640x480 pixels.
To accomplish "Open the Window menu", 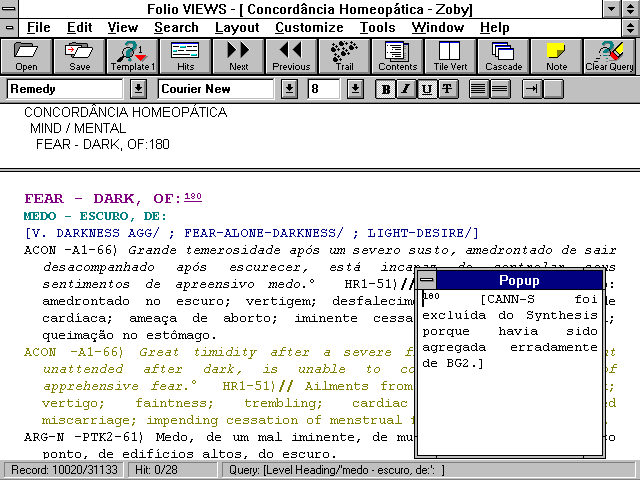I will point(438,28).
